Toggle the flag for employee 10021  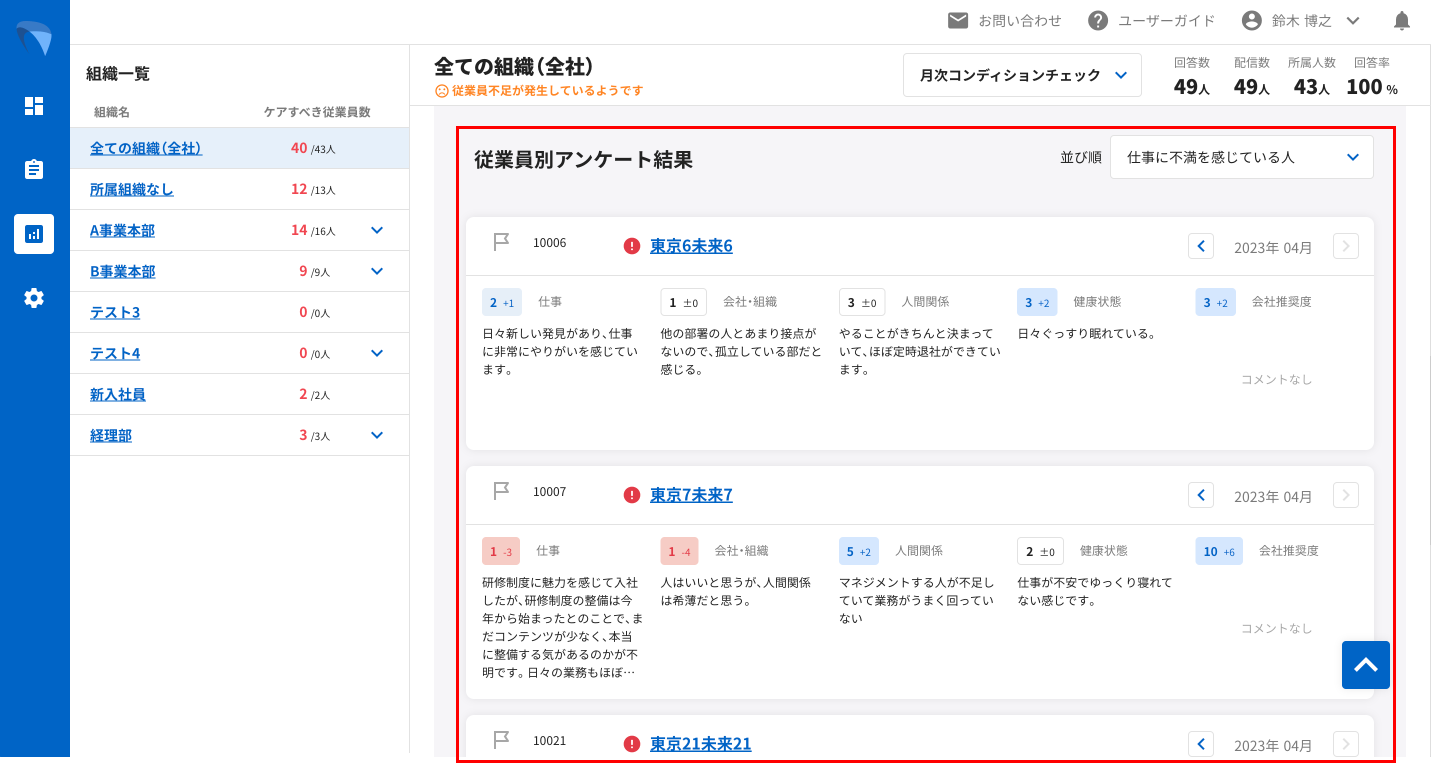coord(501,740)
